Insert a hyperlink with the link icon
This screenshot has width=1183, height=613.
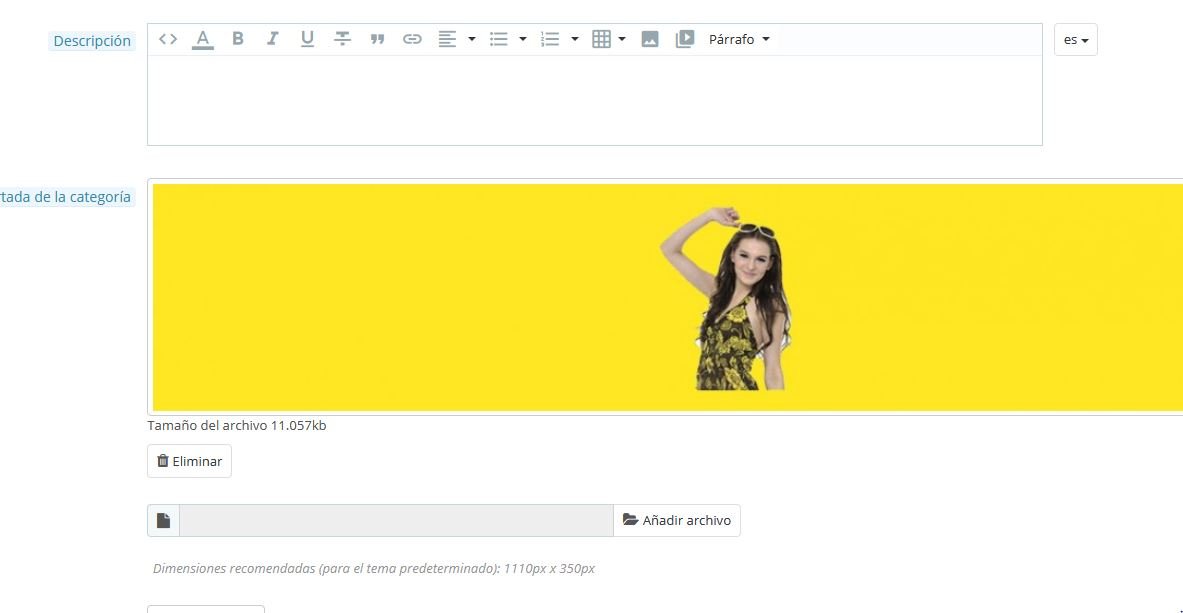coord(412,39)
